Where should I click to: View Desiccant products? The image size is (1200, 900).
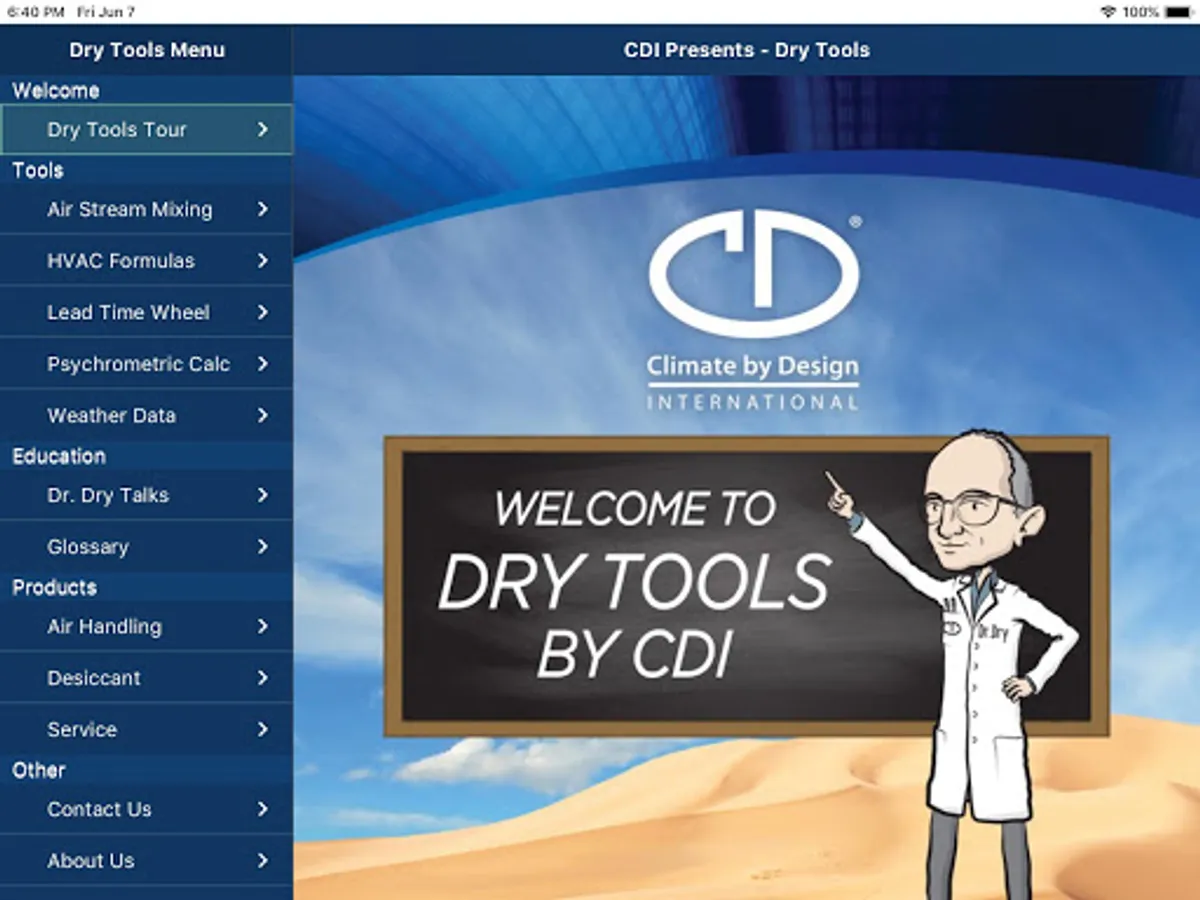click(x=146, y=678)
